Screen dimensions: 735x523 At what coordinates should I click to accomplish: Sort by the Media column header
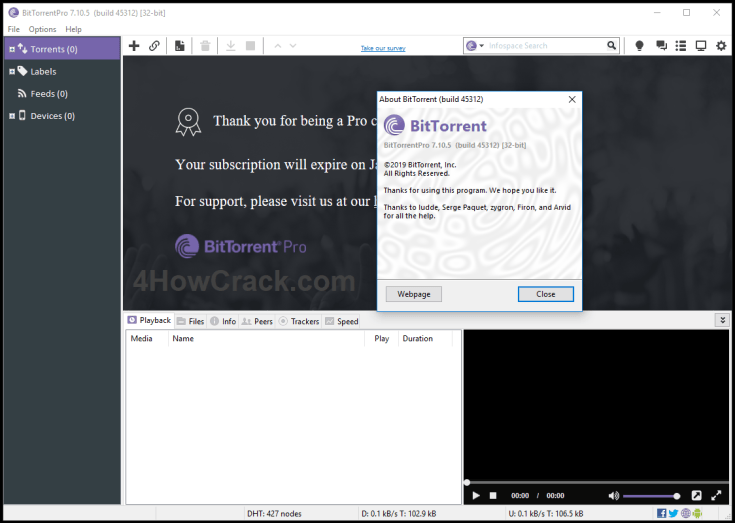click(x=147, y=338)
